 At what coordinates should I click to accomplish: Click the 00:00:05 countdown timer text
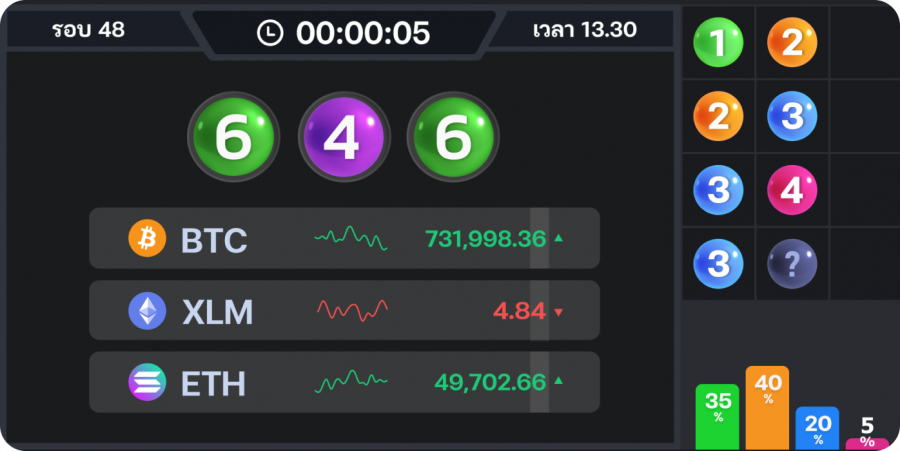coord(362,33)
